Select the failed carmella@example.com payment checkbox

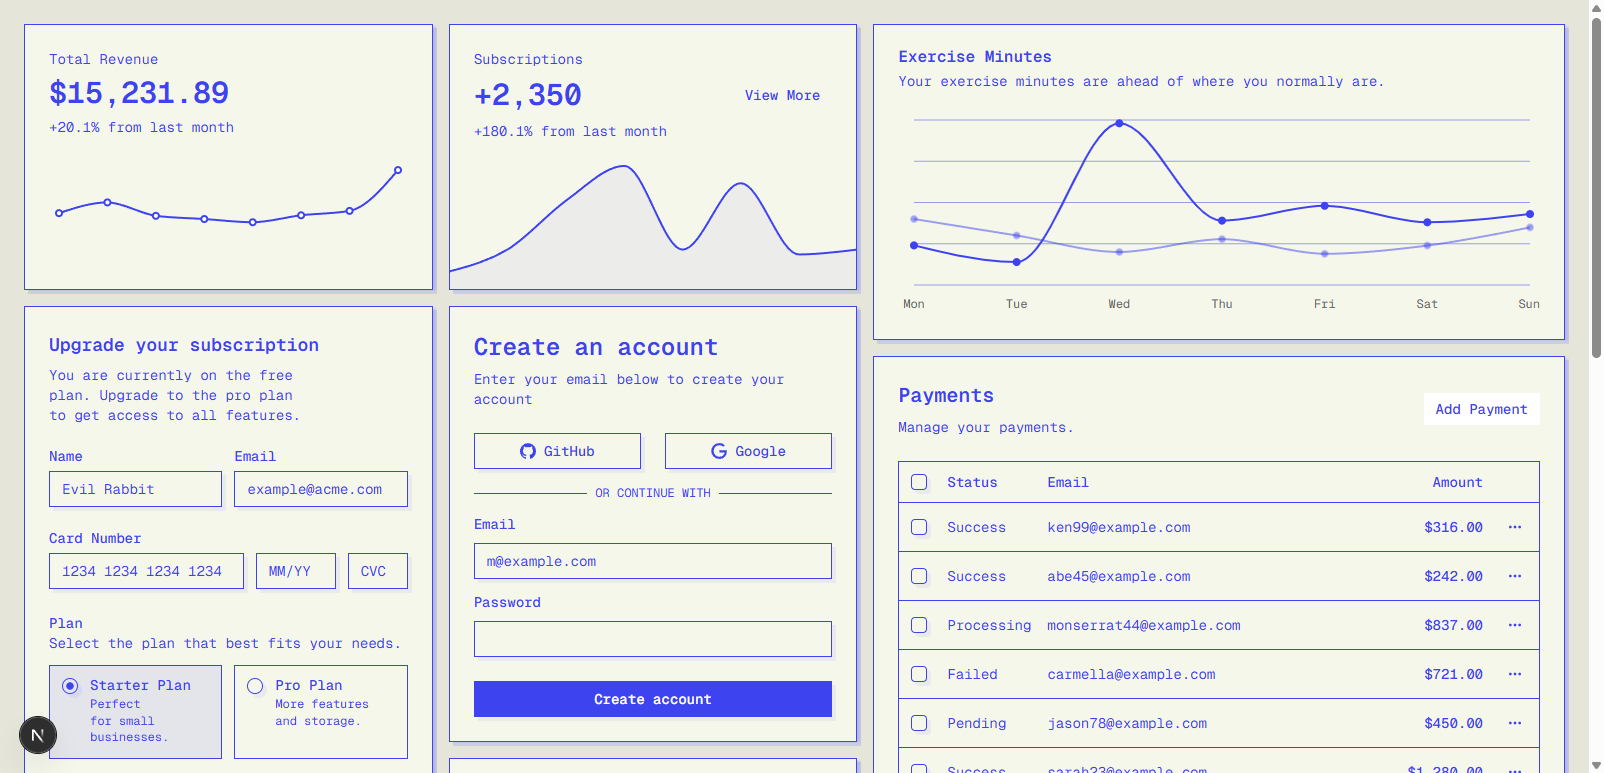point(919,674)
